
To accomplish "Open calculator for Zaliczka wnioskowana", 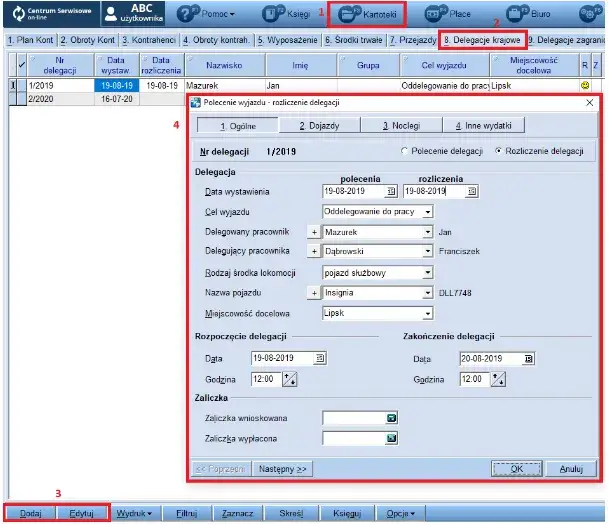I will coord(392,418).
